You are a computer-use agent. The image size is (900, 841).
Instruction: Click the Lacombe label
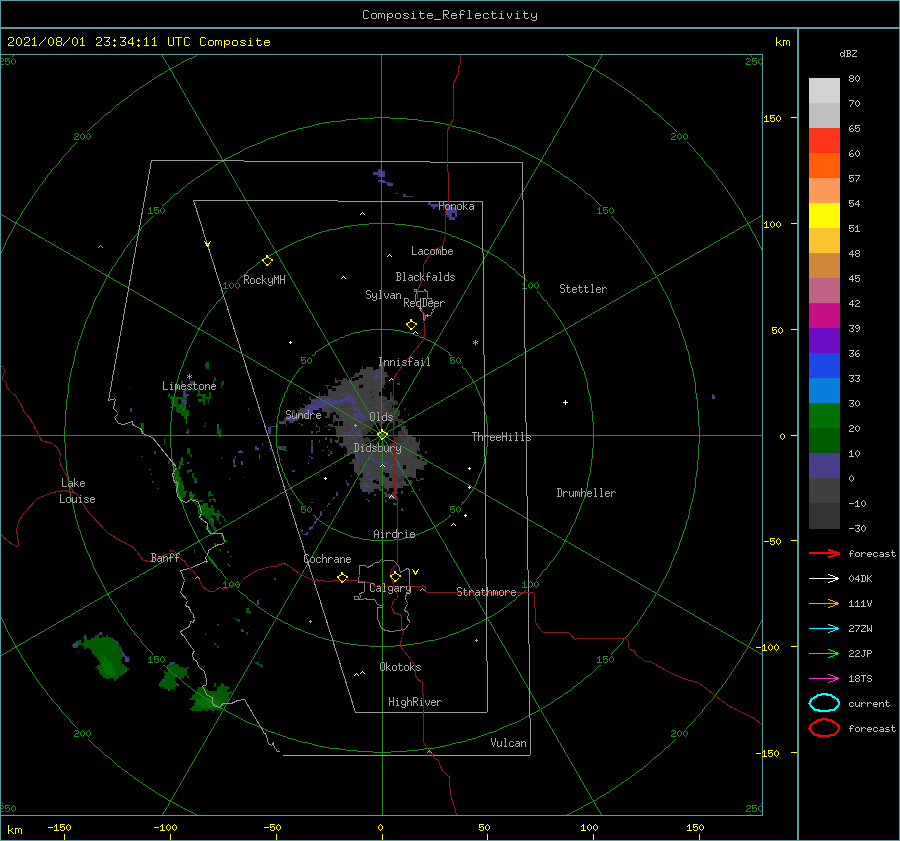point(432,251)
